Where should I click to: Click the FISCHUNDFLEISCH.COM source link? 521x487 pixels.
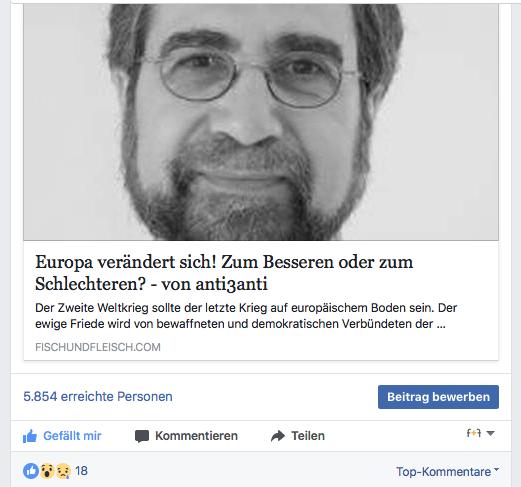coord(98,347)
